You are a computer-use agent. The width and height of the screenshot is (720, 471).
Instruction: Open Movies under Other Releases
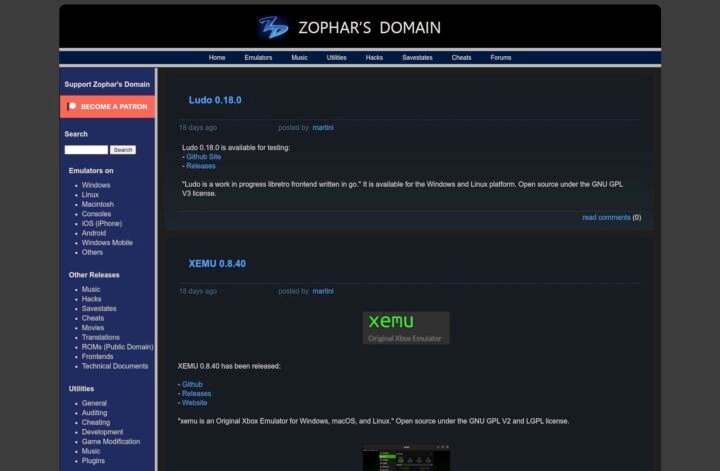pyautogui.click(x=93, y=328)
